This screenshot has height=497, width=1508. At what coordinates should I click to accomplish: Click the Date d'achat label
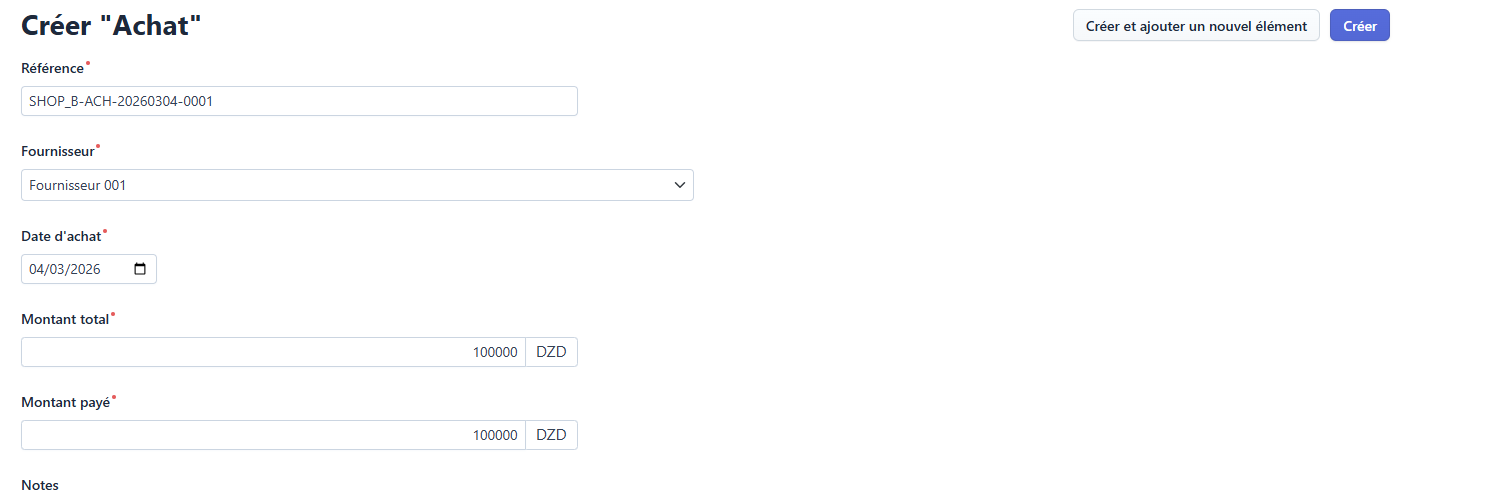(61, 236)
